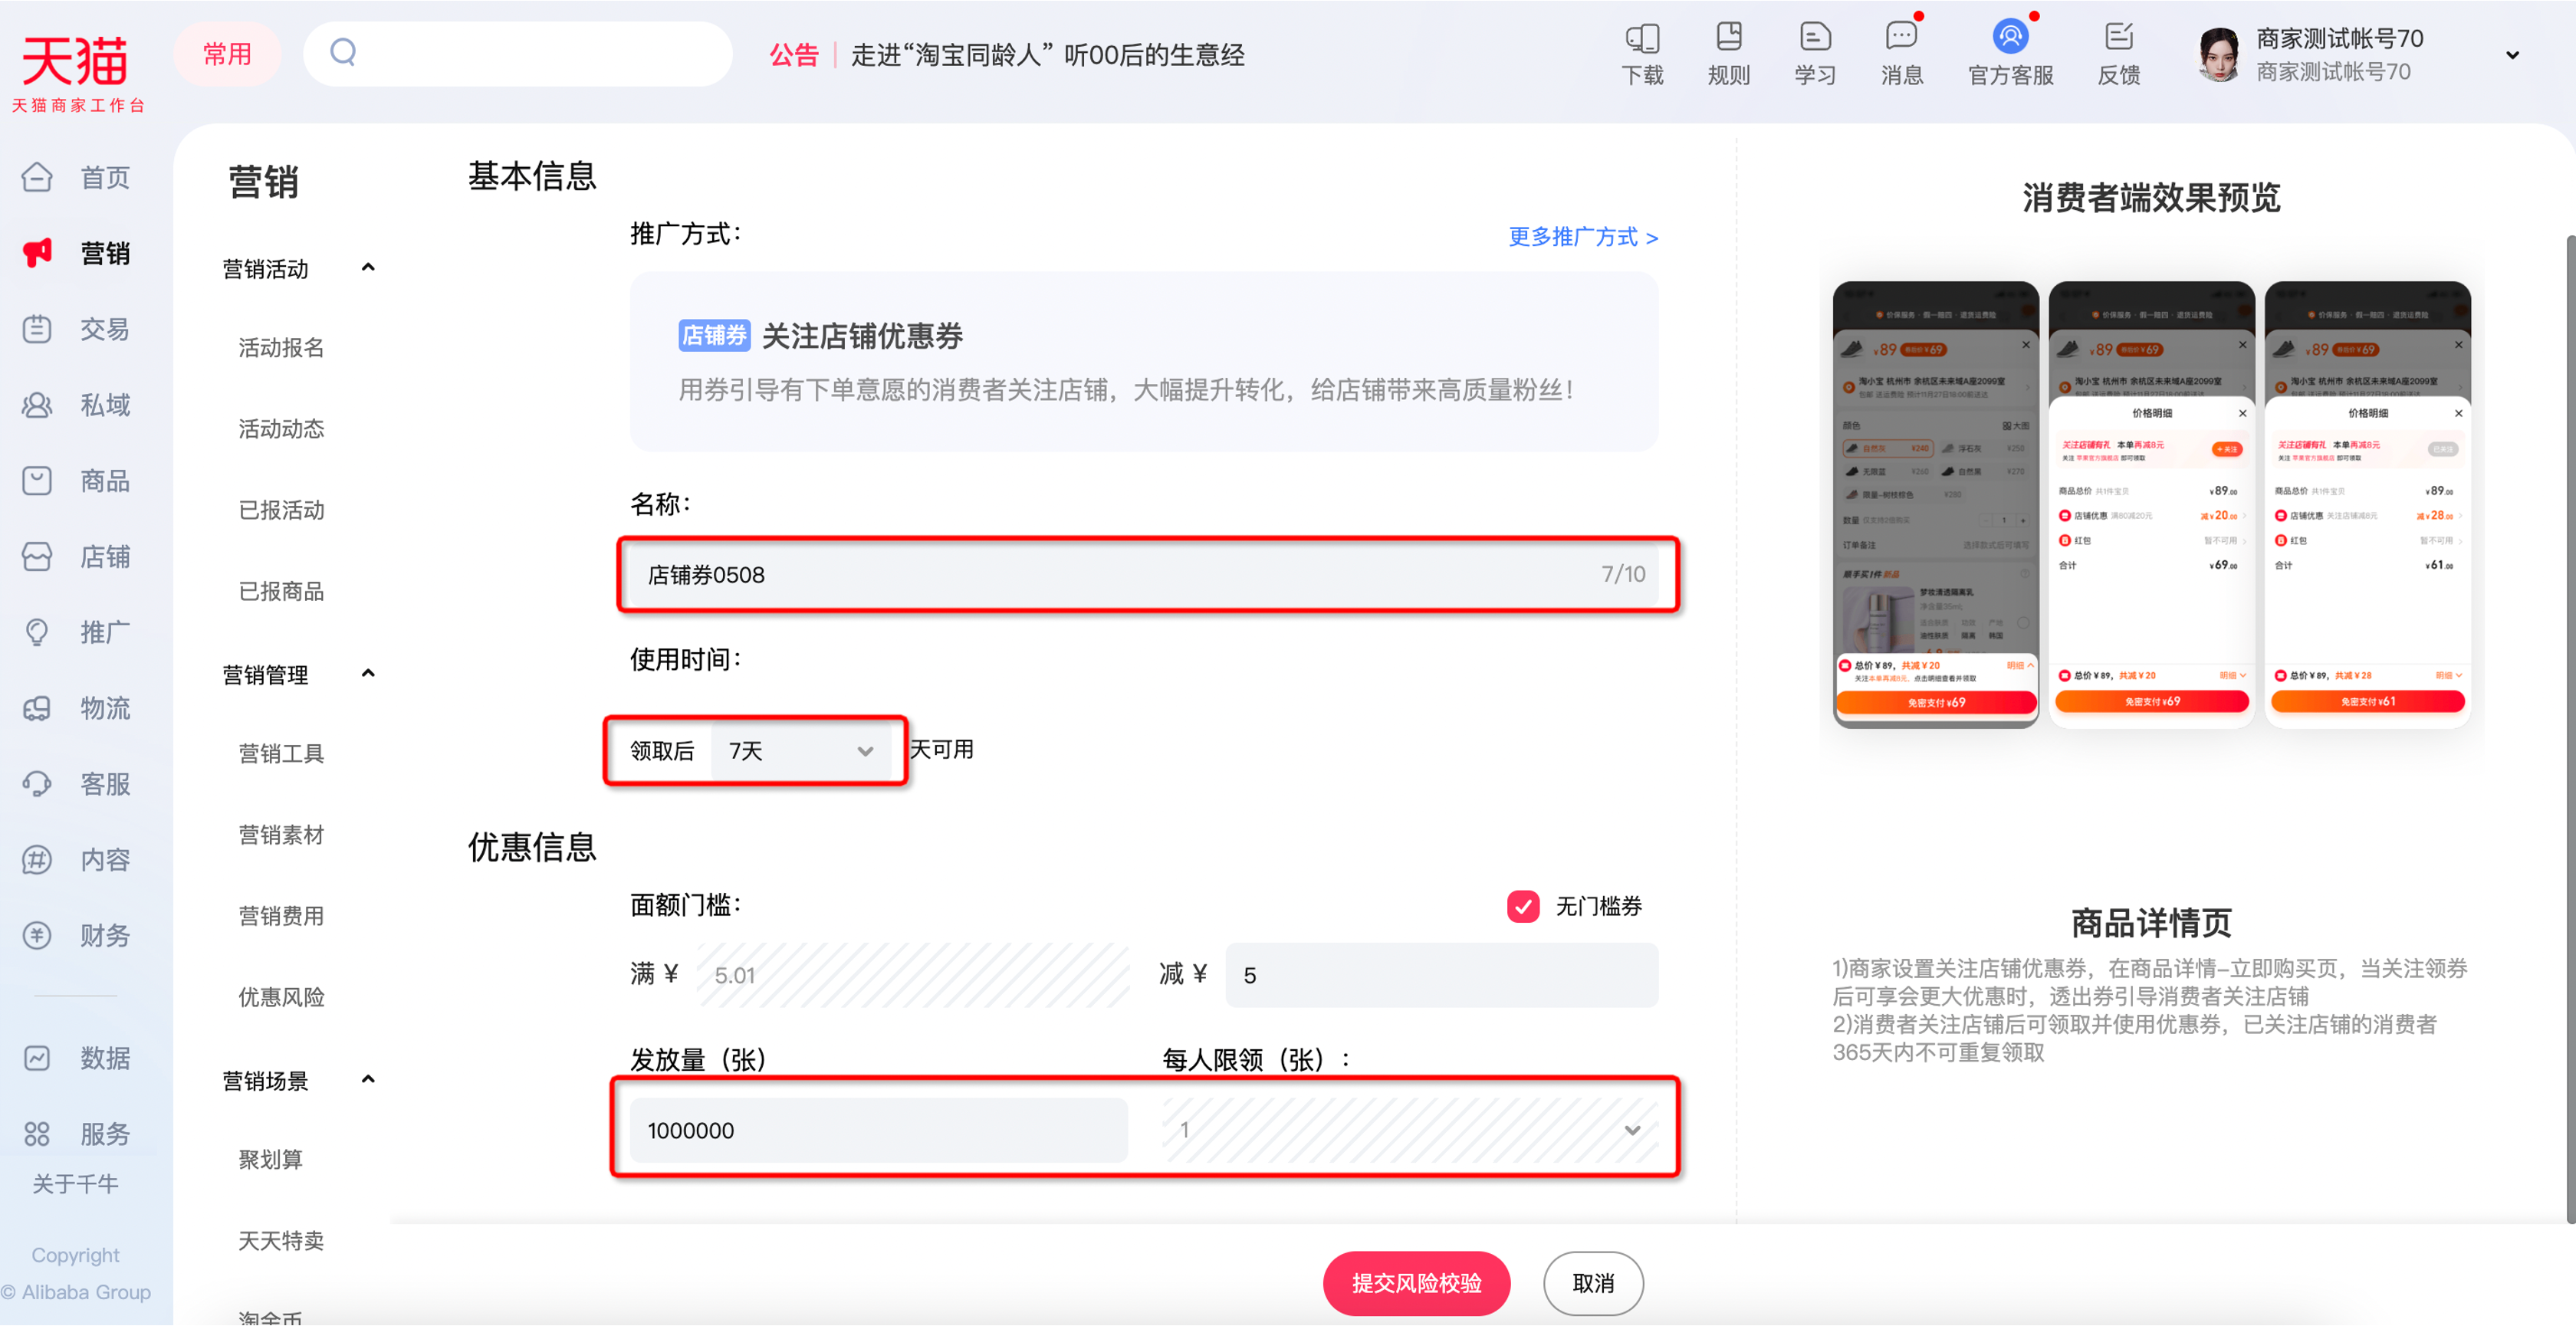Collapse the 营销活动 section
The height and width of the screenshot is (1326, 2576).
tap(368, 268)
